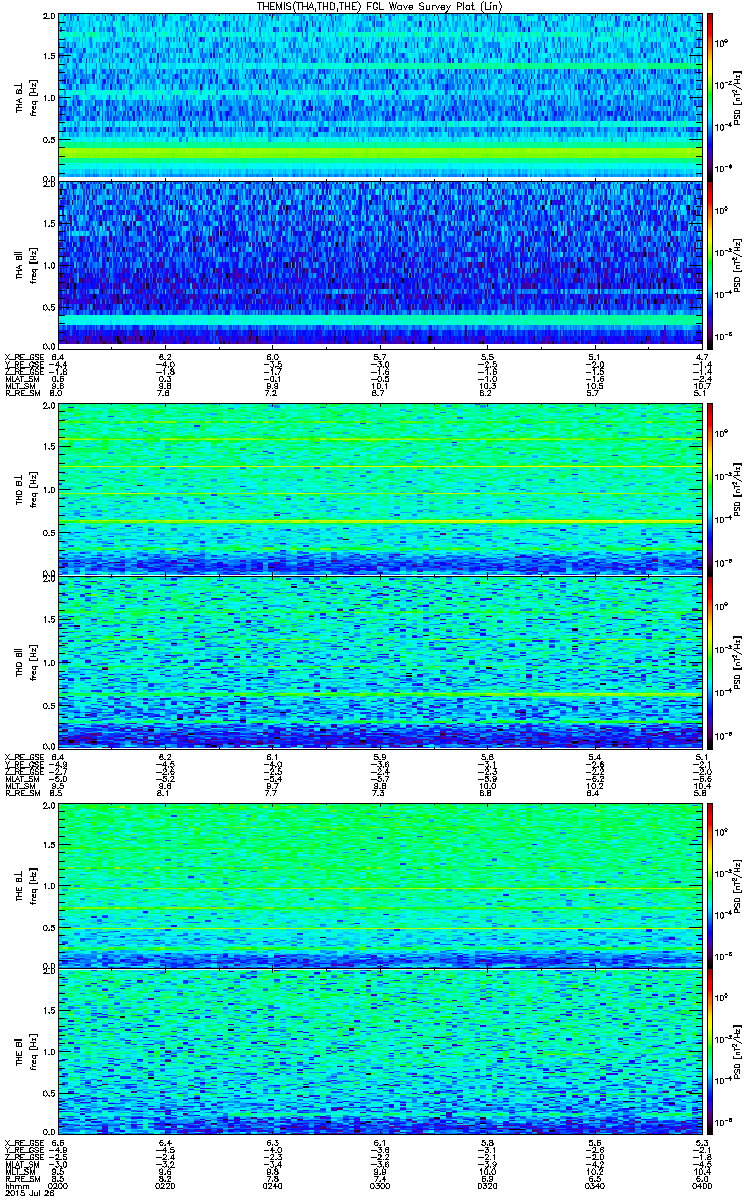Select the THA B-perpendicular frequency axis label

pyautogui.click(x=25, y=97)
